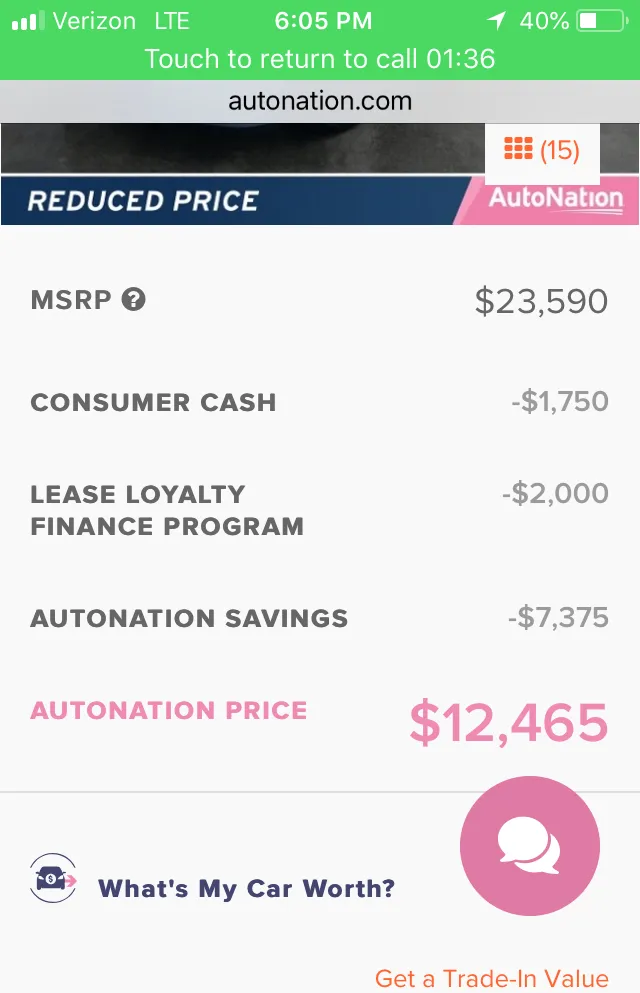Viewport: 640px width, 993px height.
Task: Open the MSRP help question mark
Action: [x=134, y=299]
